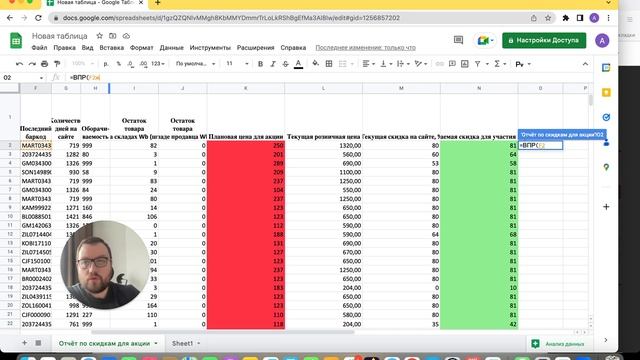
Task: Open the text color picker
Action: 298,64
